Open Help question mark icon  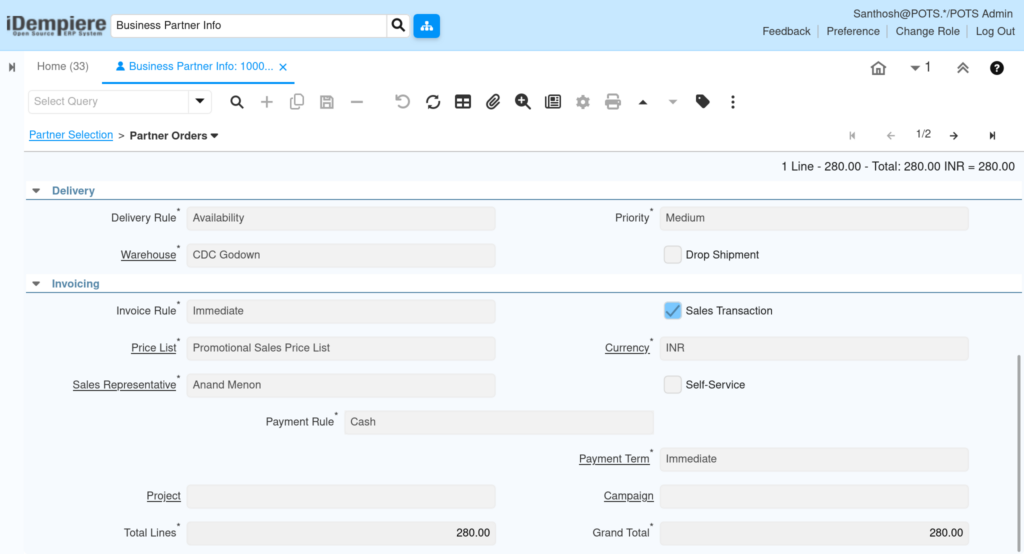[x=997, y=68]
